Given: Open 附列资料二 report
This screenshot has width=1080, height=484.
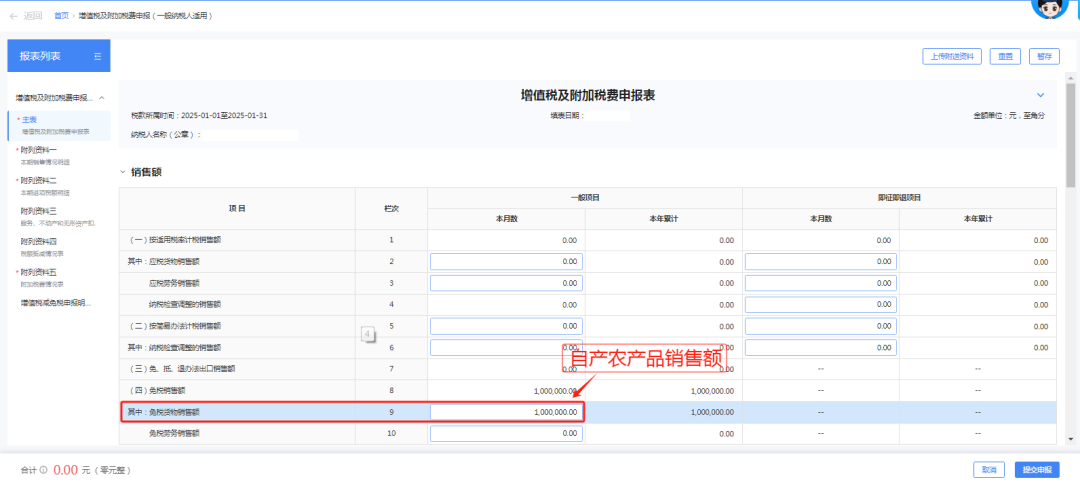Looking at the screenshot, I should 39,181.
